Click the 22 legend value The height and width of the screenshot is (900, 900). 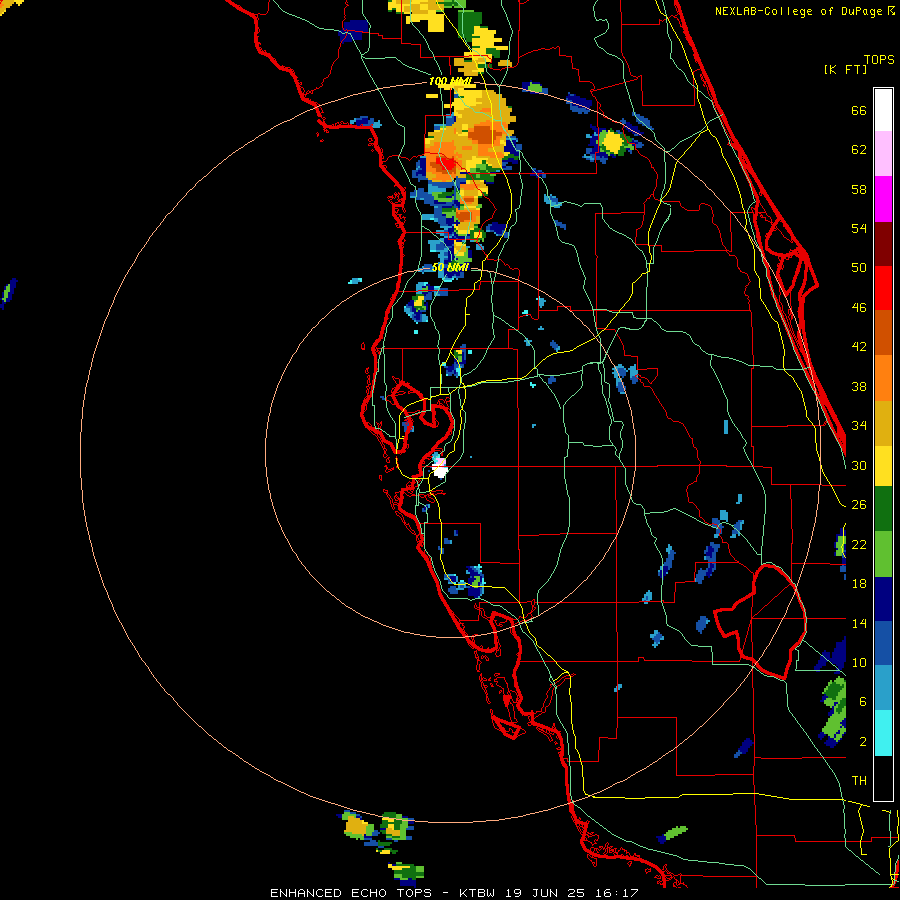click(859, 544)
